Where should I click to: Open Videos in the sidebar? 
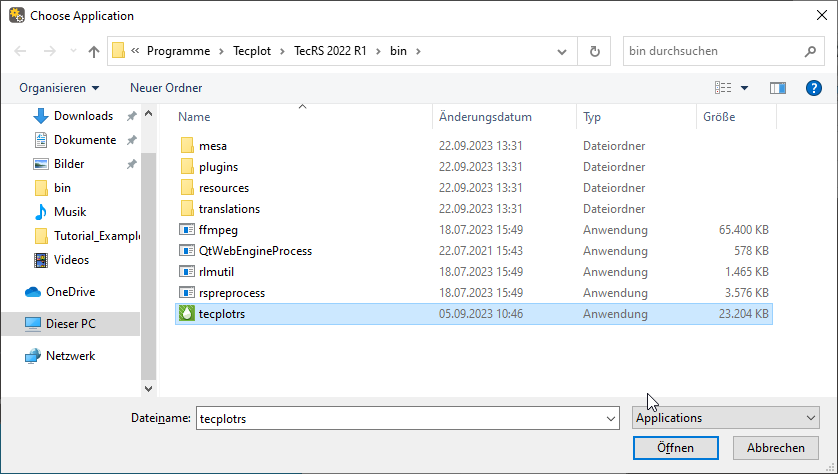(71, 260)
